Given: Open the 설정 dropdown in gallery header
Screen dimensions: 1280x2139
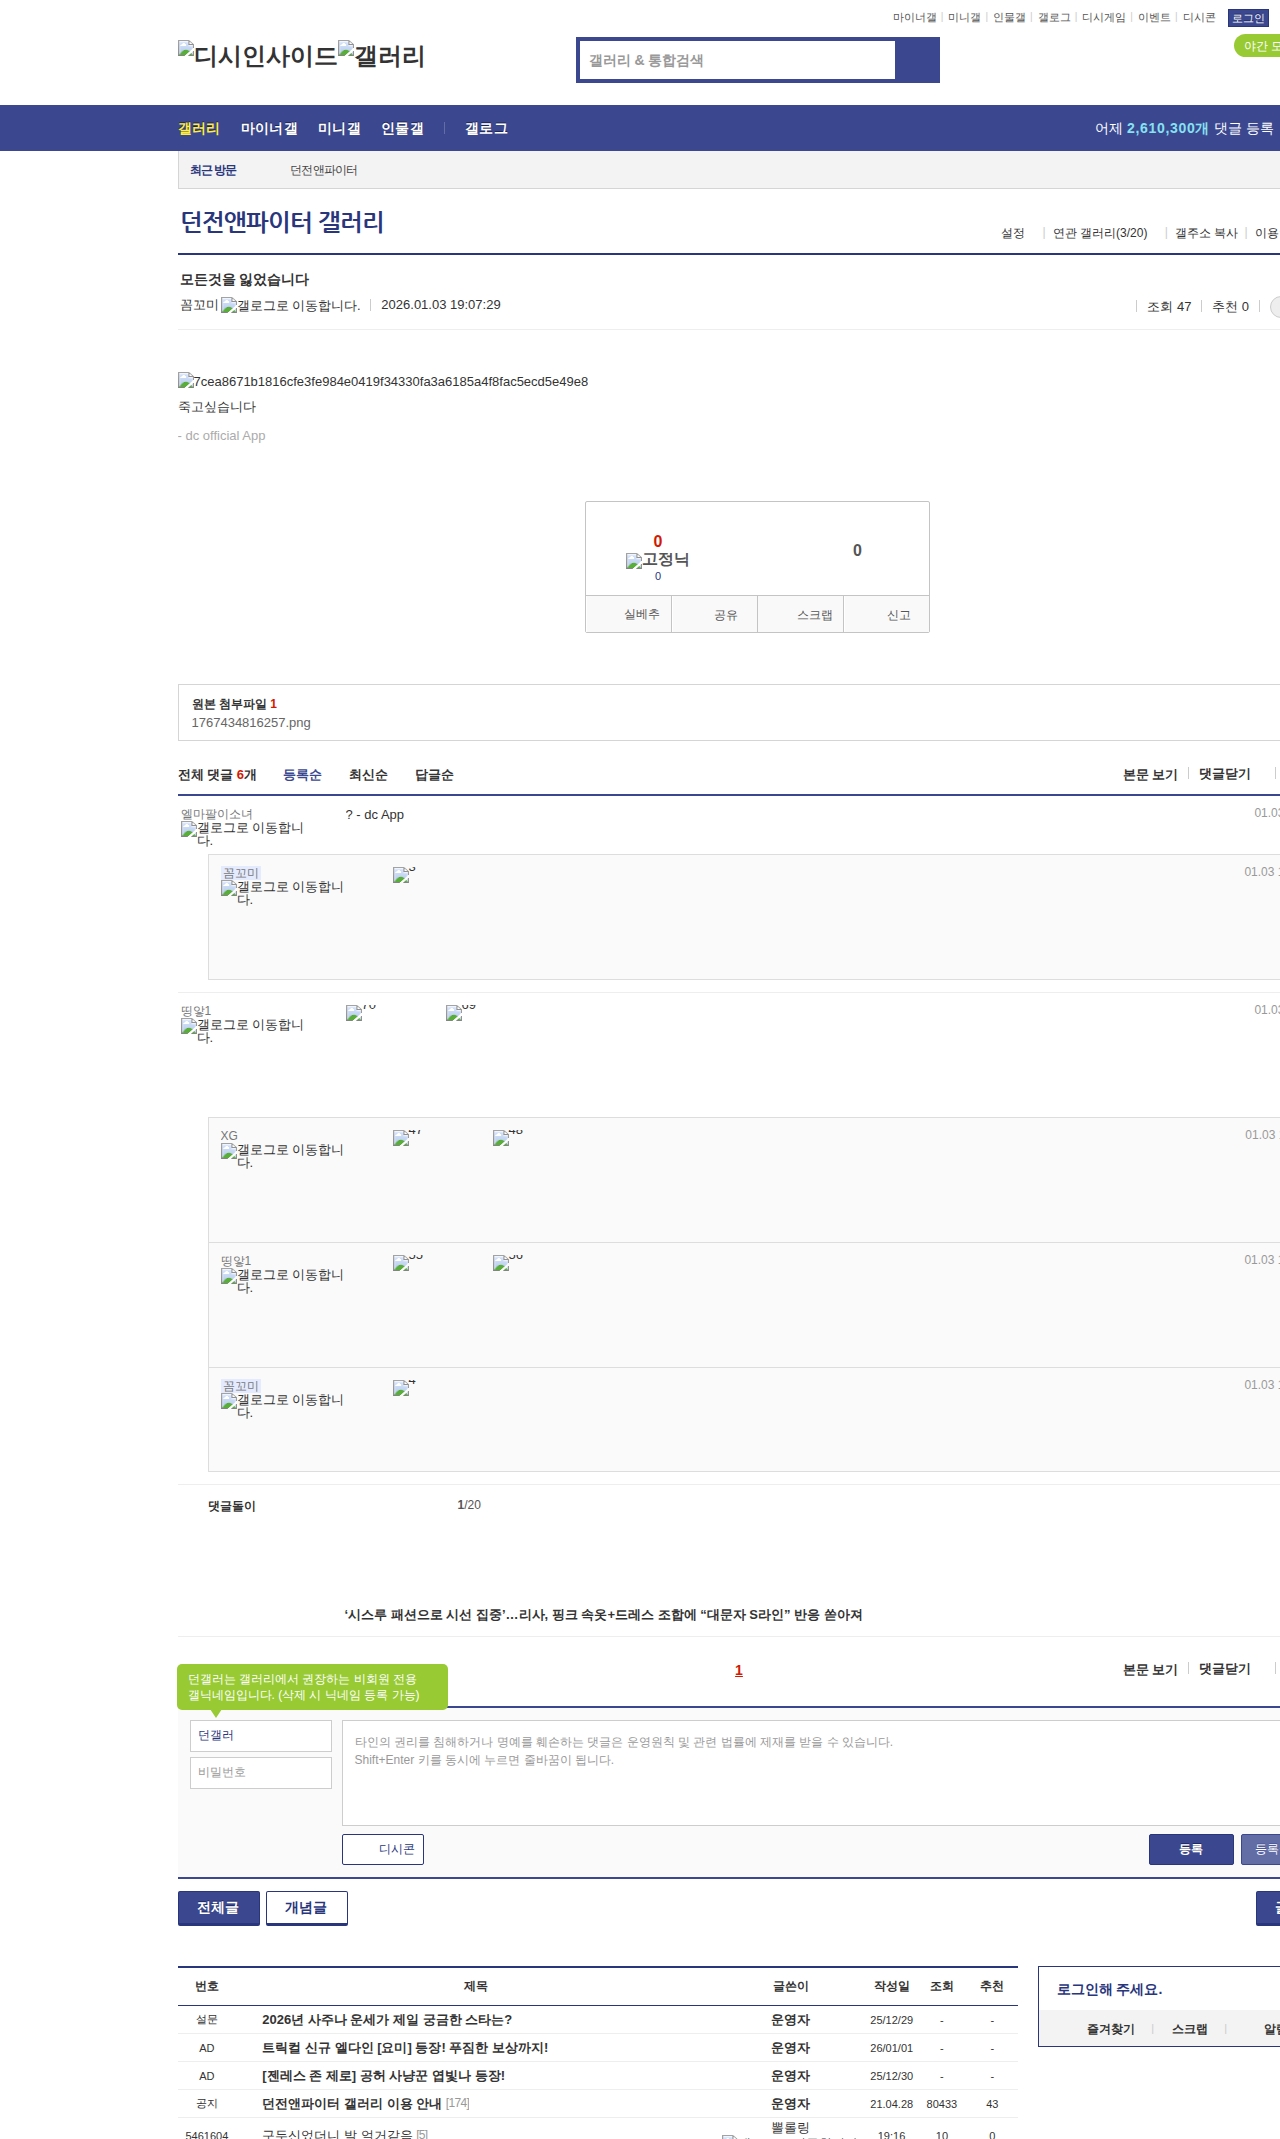Looking at the screenshot, I should pyautogui.click(x=1013, y=233).
